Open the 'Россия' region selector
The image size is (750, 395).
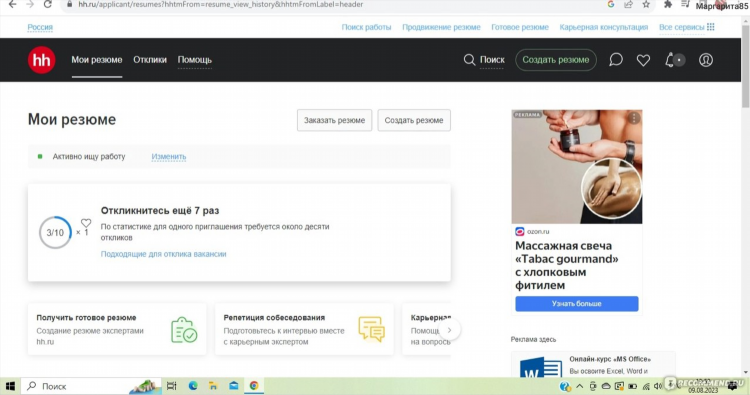pyautogui.click(x=40, y=27)
